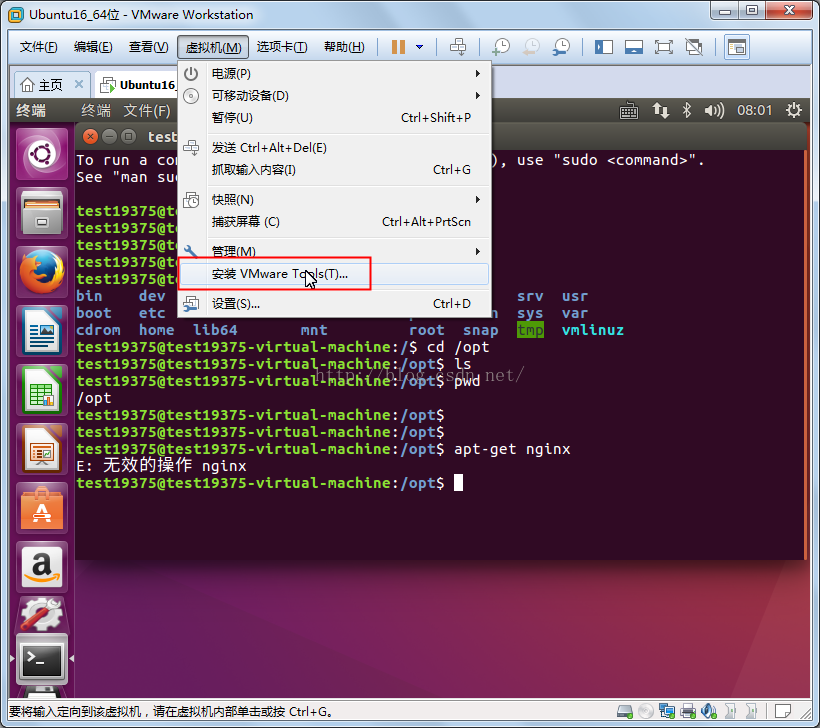Open Amazon launcher icon
The height and width of the screenshot is (728, 820).
pos(42,567)
